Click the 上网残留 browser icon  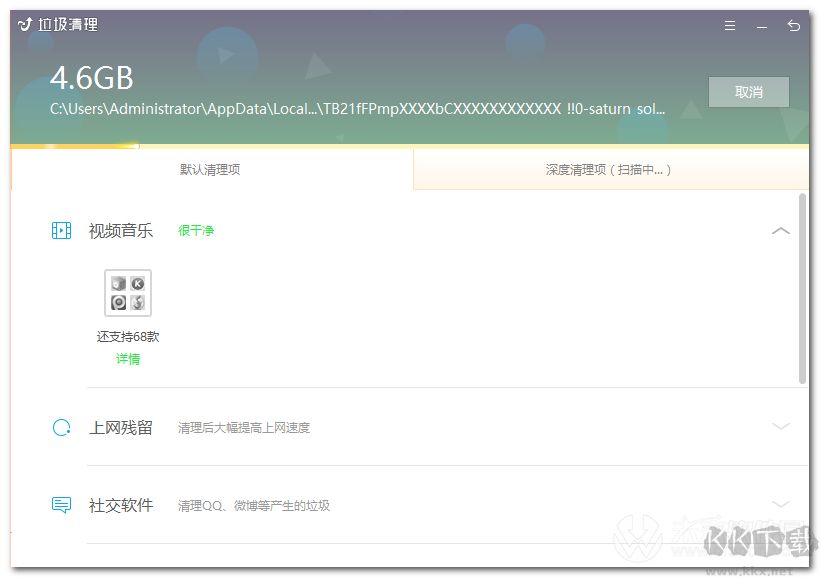[62, 427]
